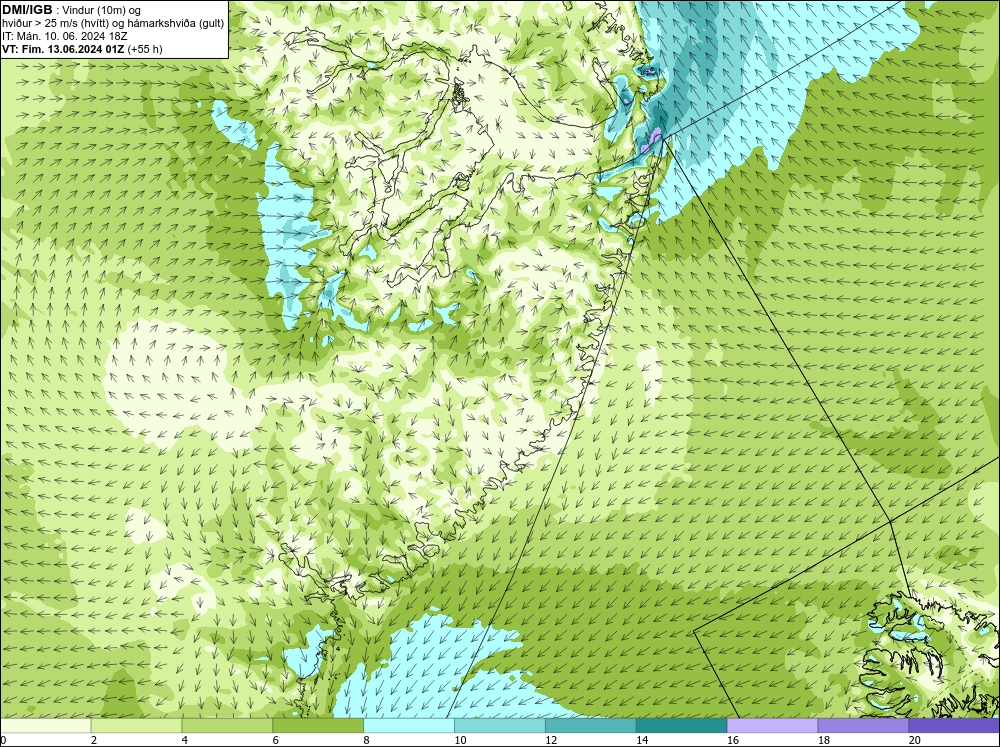Click the 16–18 m/s lavender swatch

(x=772, y=725)
